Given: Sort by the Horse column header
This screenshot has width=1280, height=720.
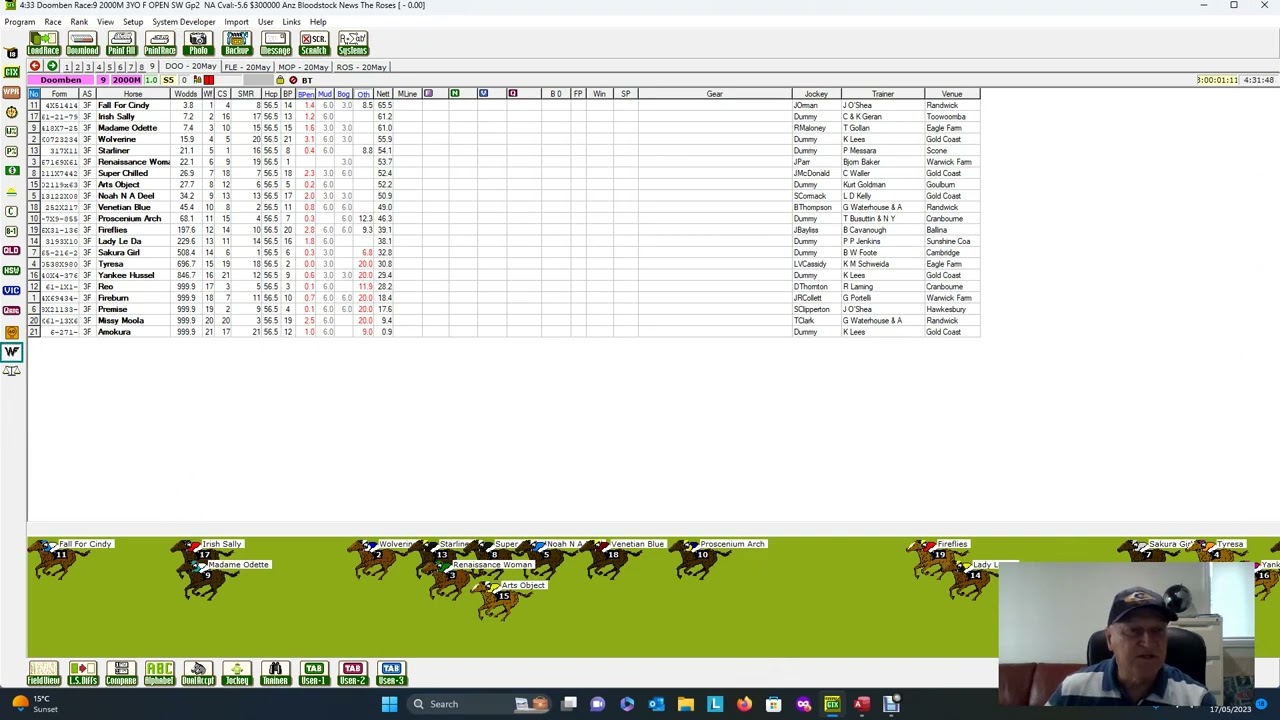Looking at the screenshot, I should coord(133,94).
